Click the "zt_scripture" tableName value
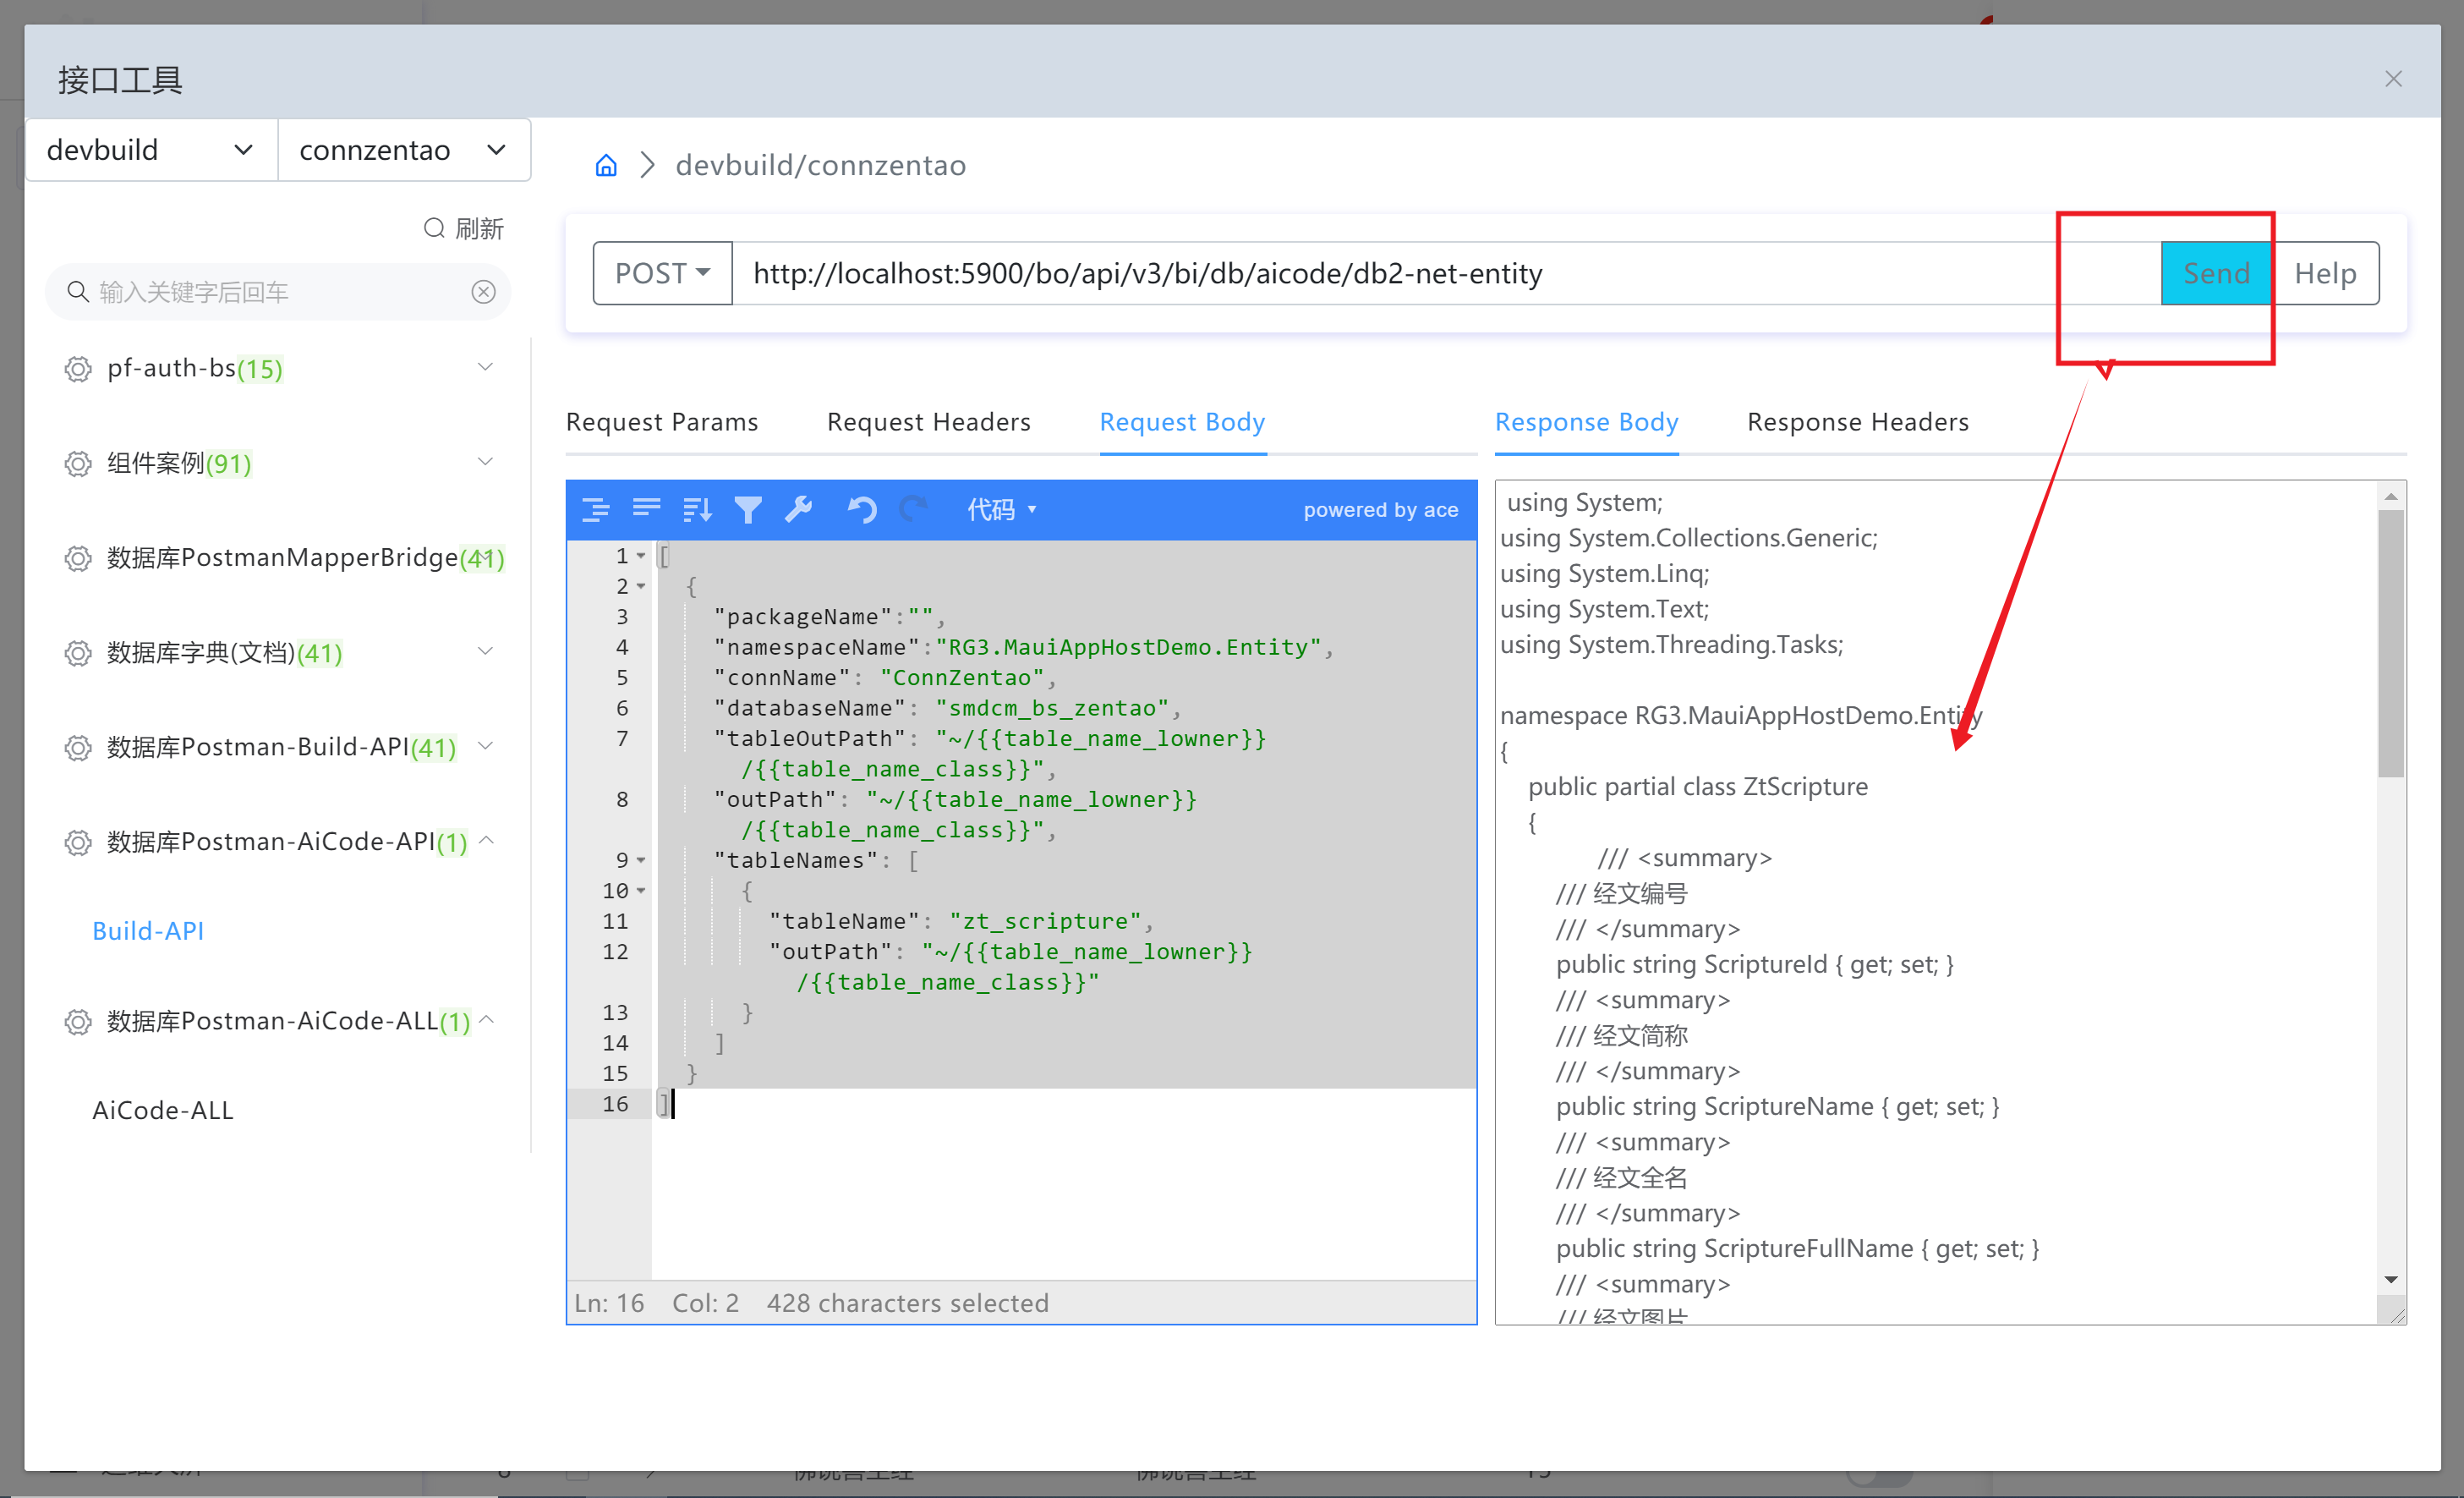The height and width of the screenshot is (1498, 2464). point(1045,922)
